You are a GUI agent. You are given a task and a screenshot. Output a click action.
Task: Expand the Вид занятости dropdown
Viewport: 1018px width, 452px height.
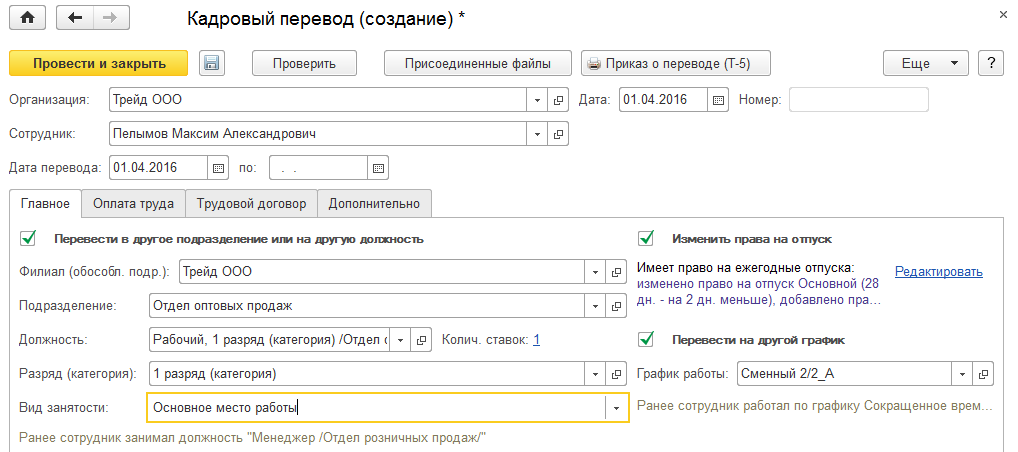click(x=616, y=407)
